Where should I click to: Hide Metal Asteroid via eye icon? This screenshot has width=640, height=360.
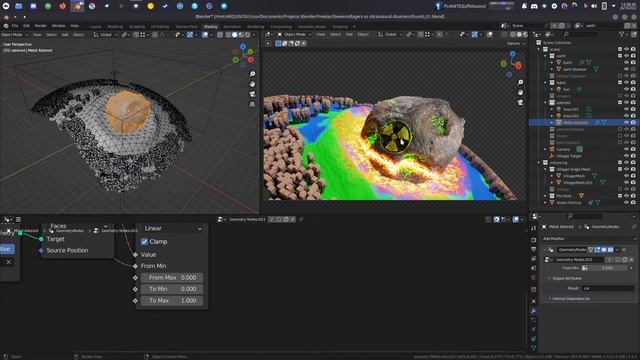tap(626, 122)
